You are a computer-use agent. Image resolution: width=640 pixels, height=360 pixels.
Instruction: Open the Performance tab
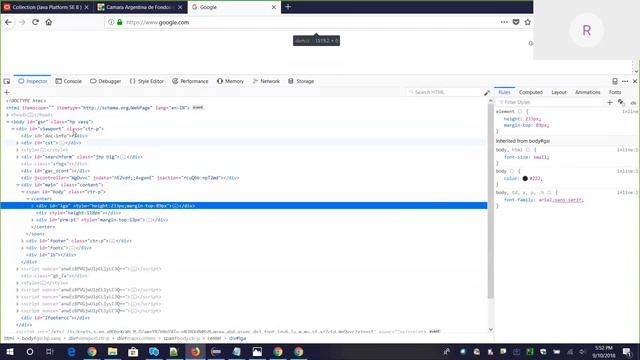[190, 81]
